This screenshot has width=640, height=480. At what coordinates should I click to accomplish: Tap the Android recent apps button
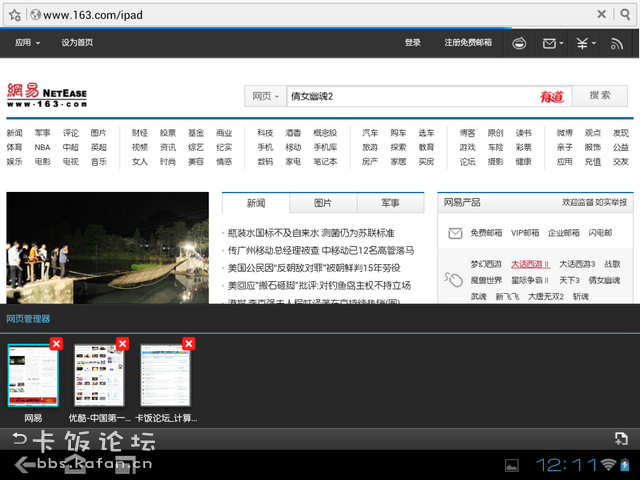(x=126, y=464)
